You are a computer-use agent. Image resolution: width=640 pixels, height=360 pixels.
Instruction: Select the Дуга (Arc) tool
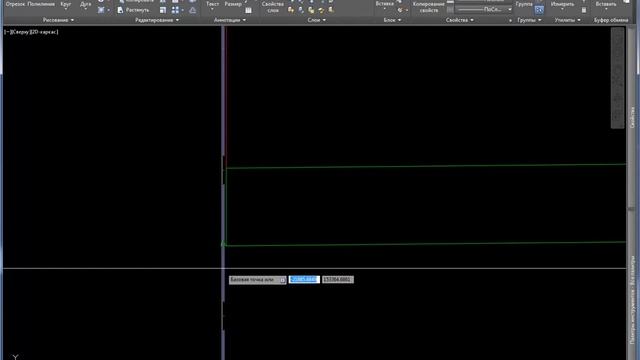point(85,4)
